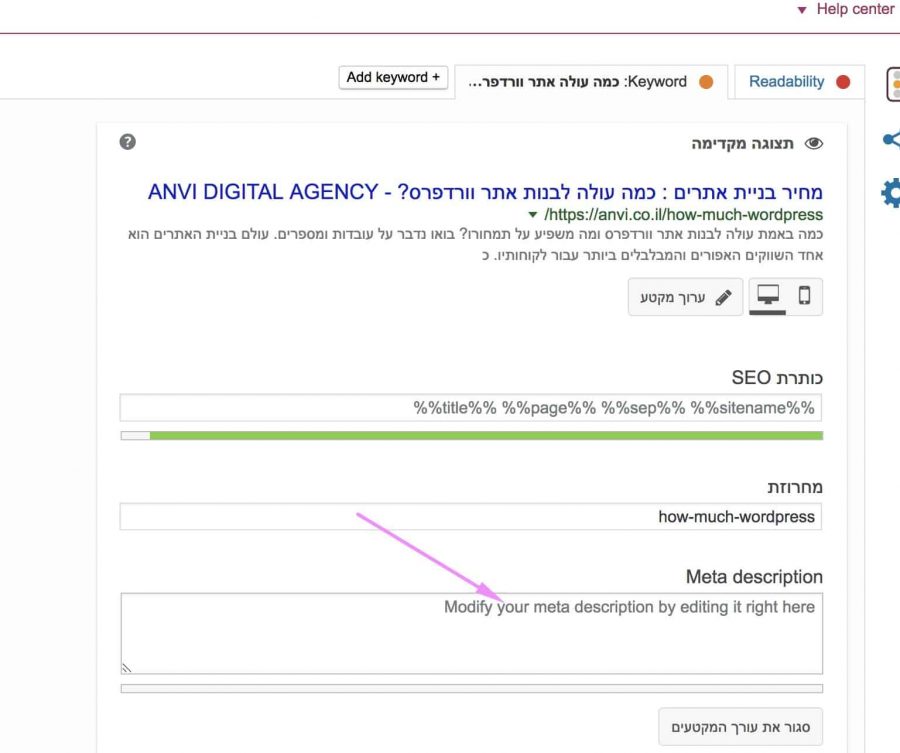
Task: Click into the SEO title input field
Action: (x=471, y=408)
